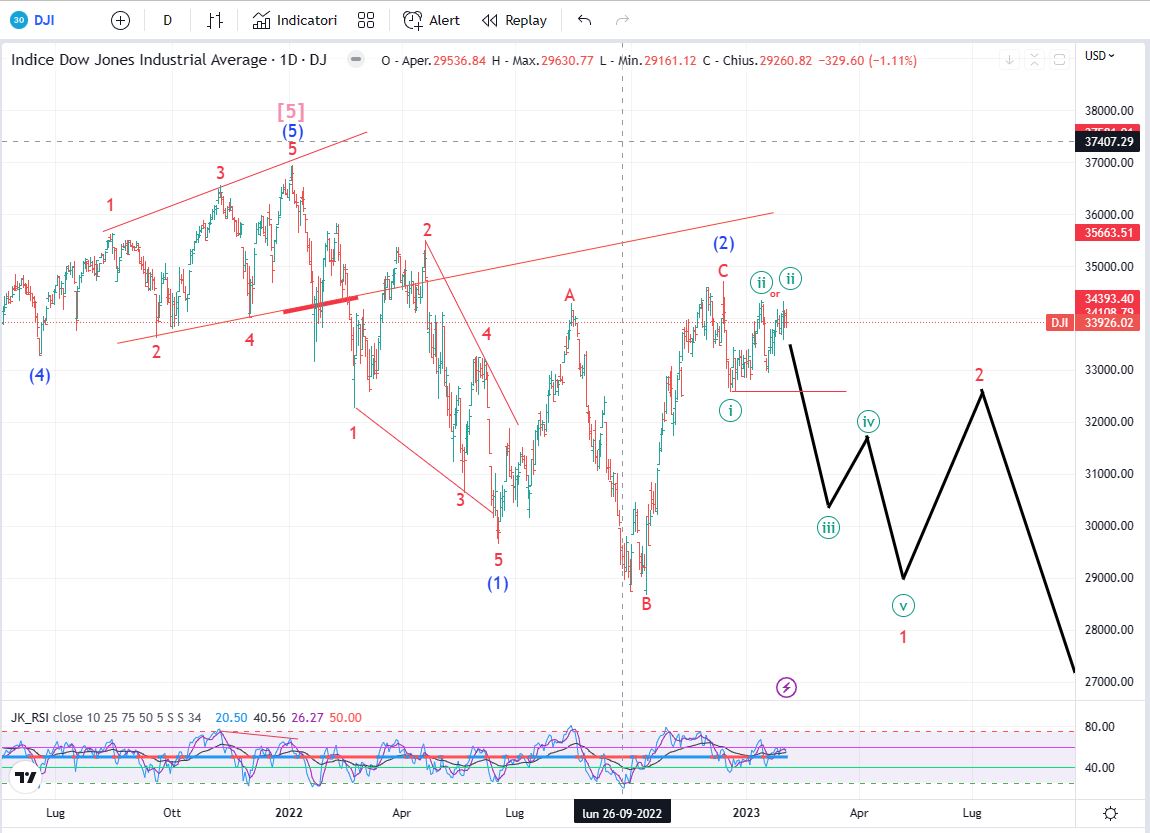
Task: Open the Indicatori indicators menu
Action: click(294, 21)
